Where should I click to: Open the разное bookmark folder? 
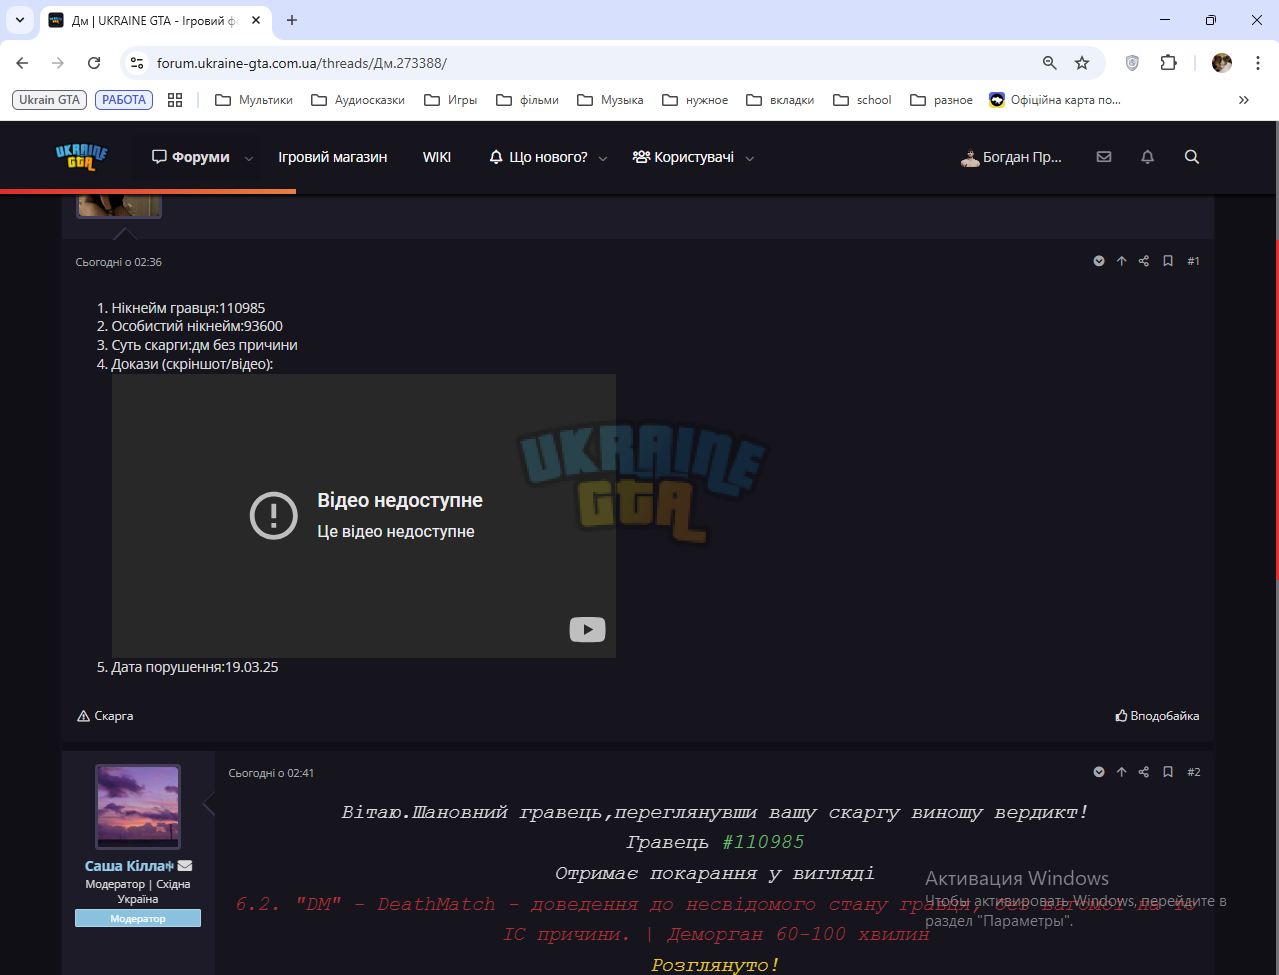[941, 100]
